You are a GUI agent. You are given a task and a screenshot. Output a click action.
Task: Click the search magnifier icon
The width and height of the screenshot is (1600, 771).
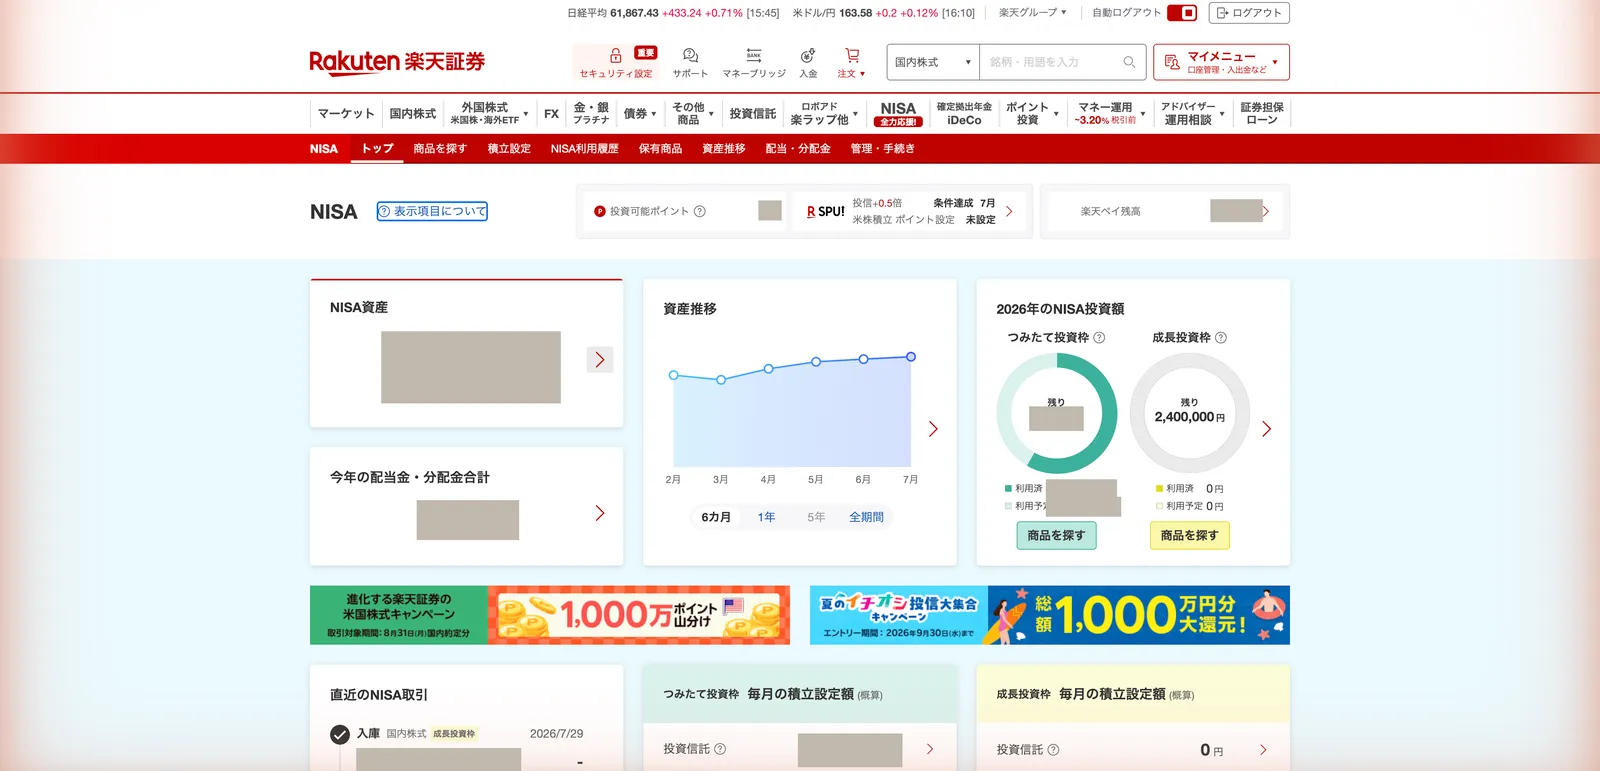tap(1129, 62)
